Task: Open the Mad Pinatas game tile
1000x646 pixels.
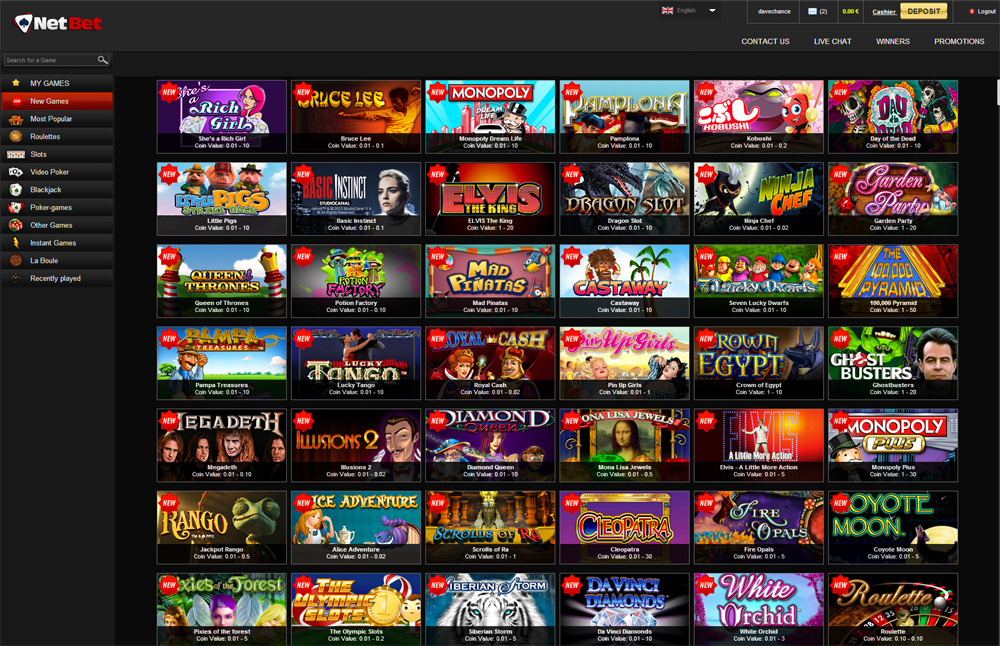Action: (490, 281)
